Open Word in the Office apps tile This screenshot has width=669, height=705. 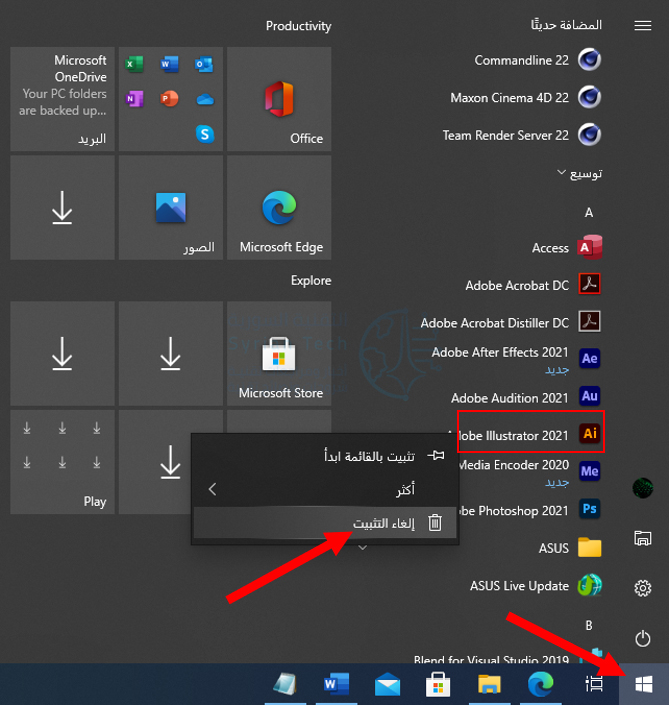tap(169, 64)
